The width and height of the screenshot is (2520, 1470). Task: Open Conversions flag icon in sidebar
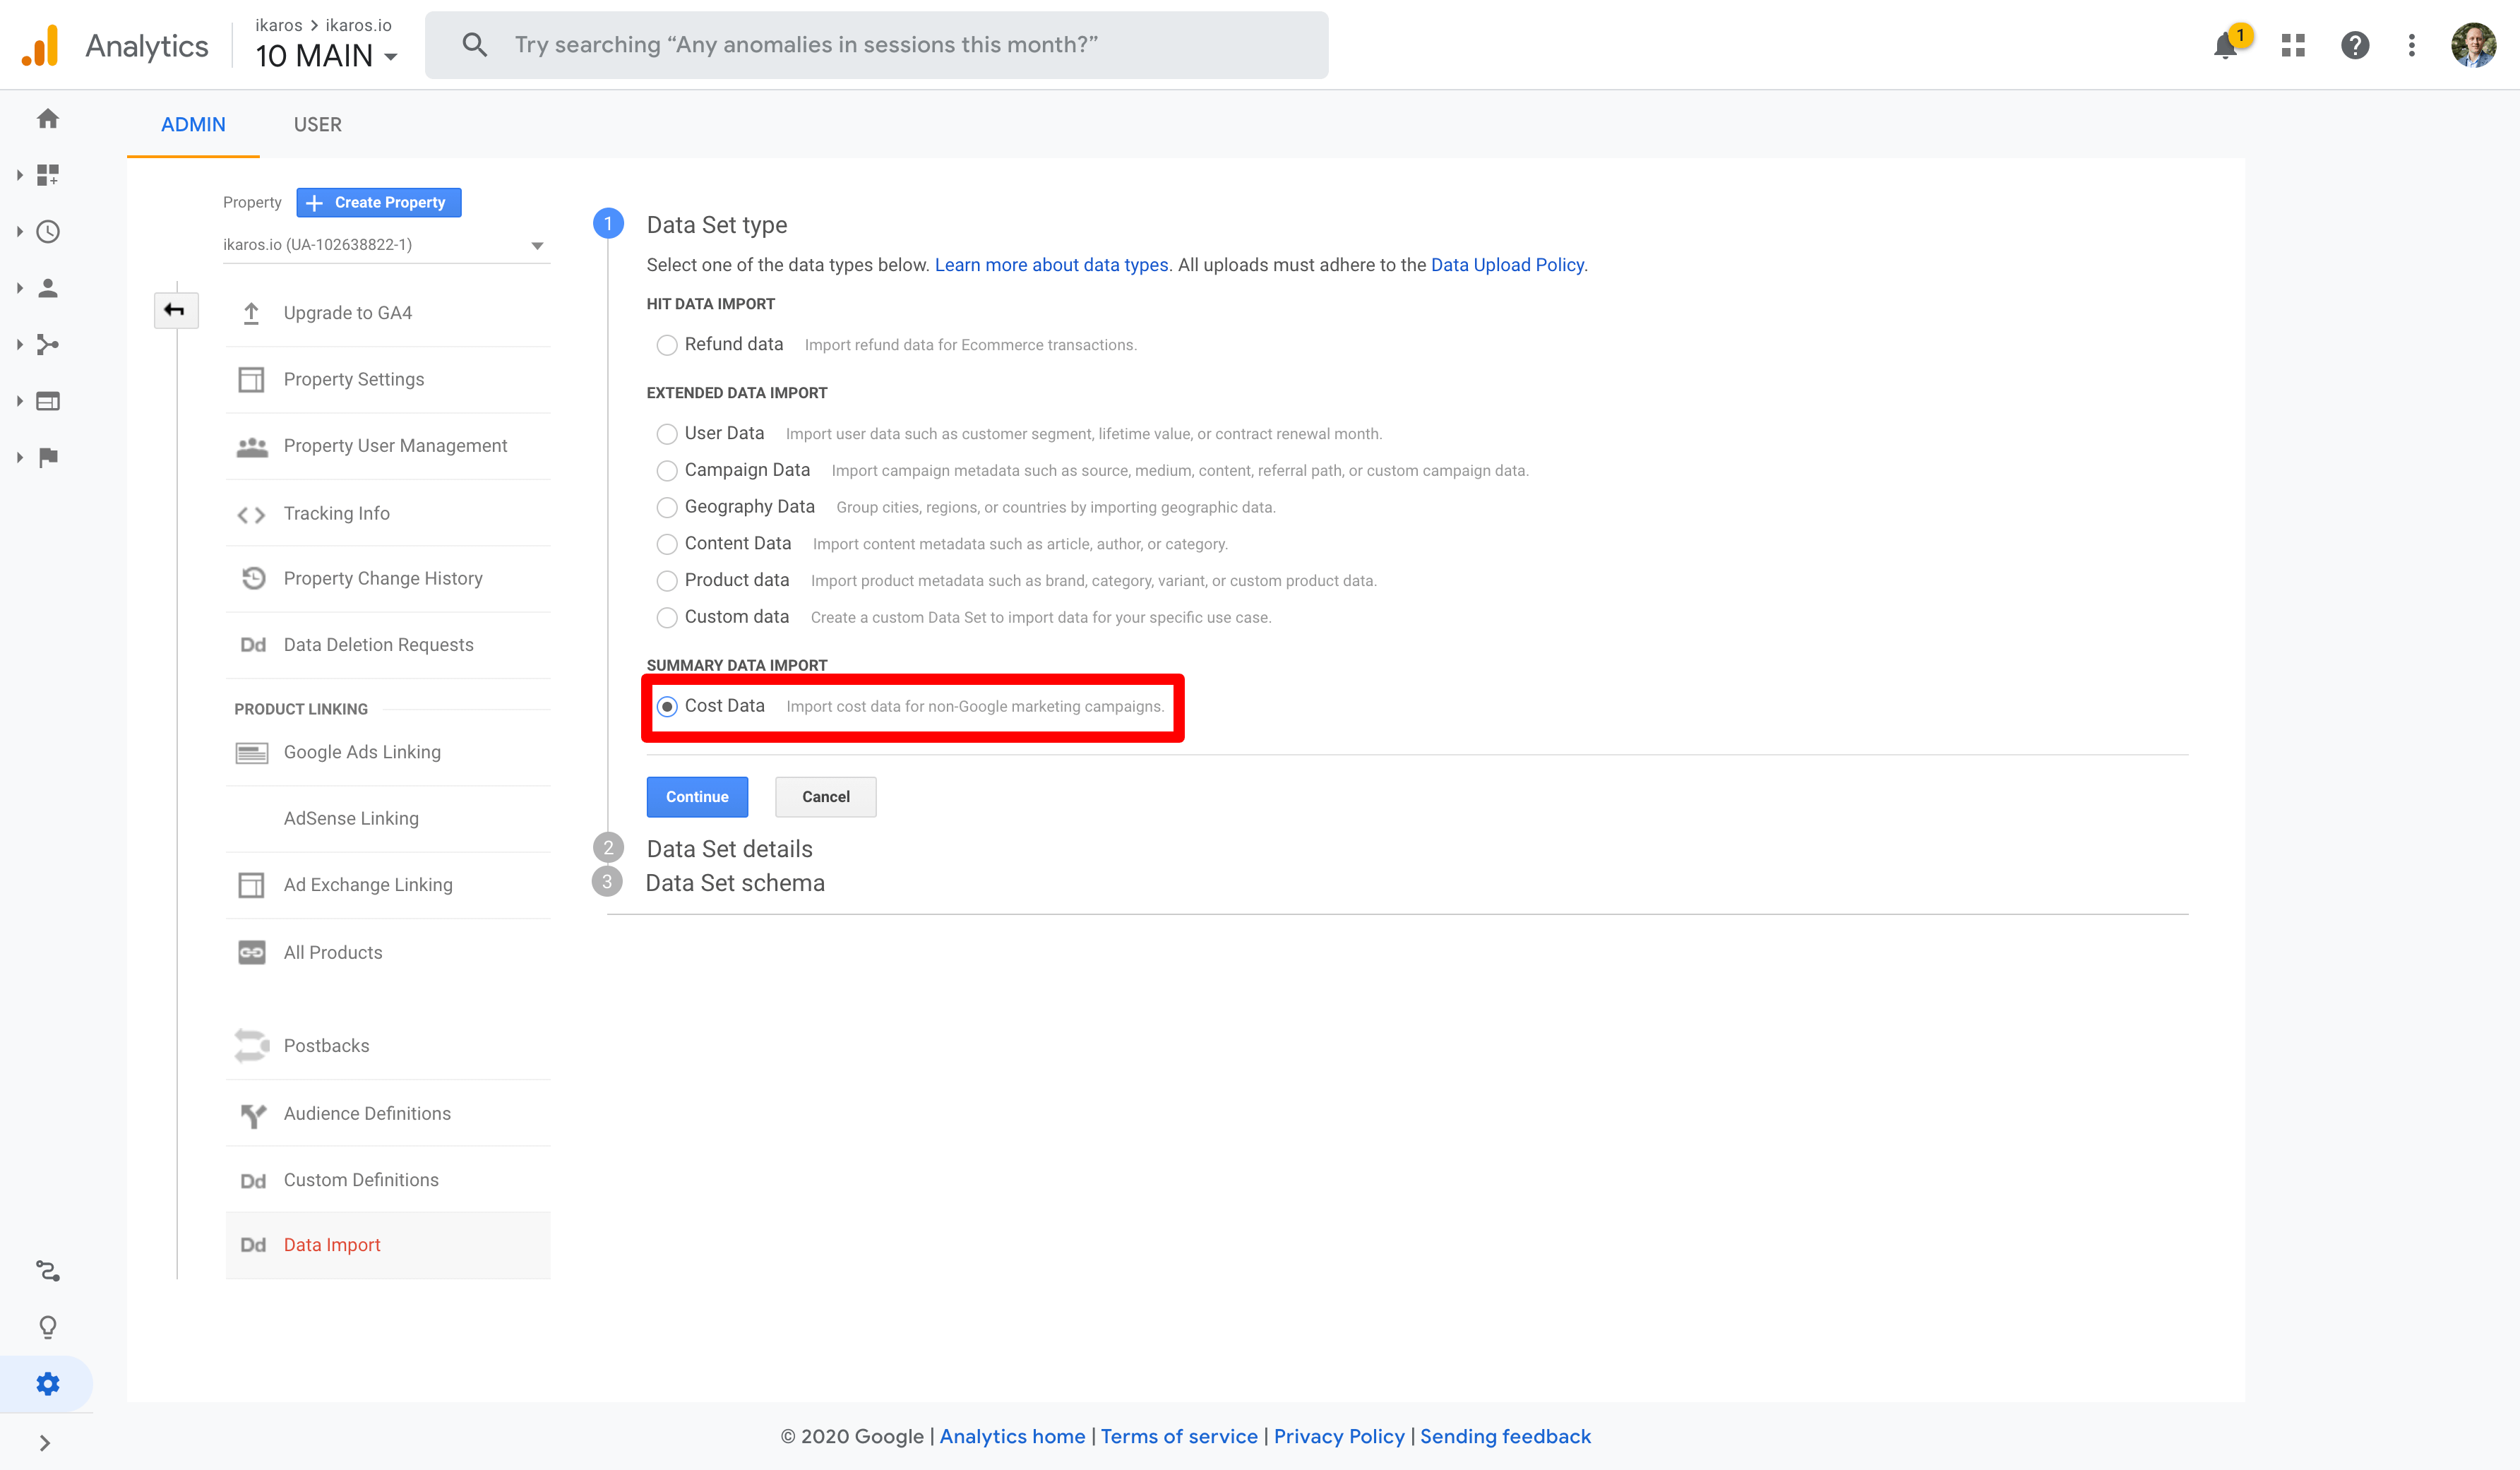tap(48, 457)
